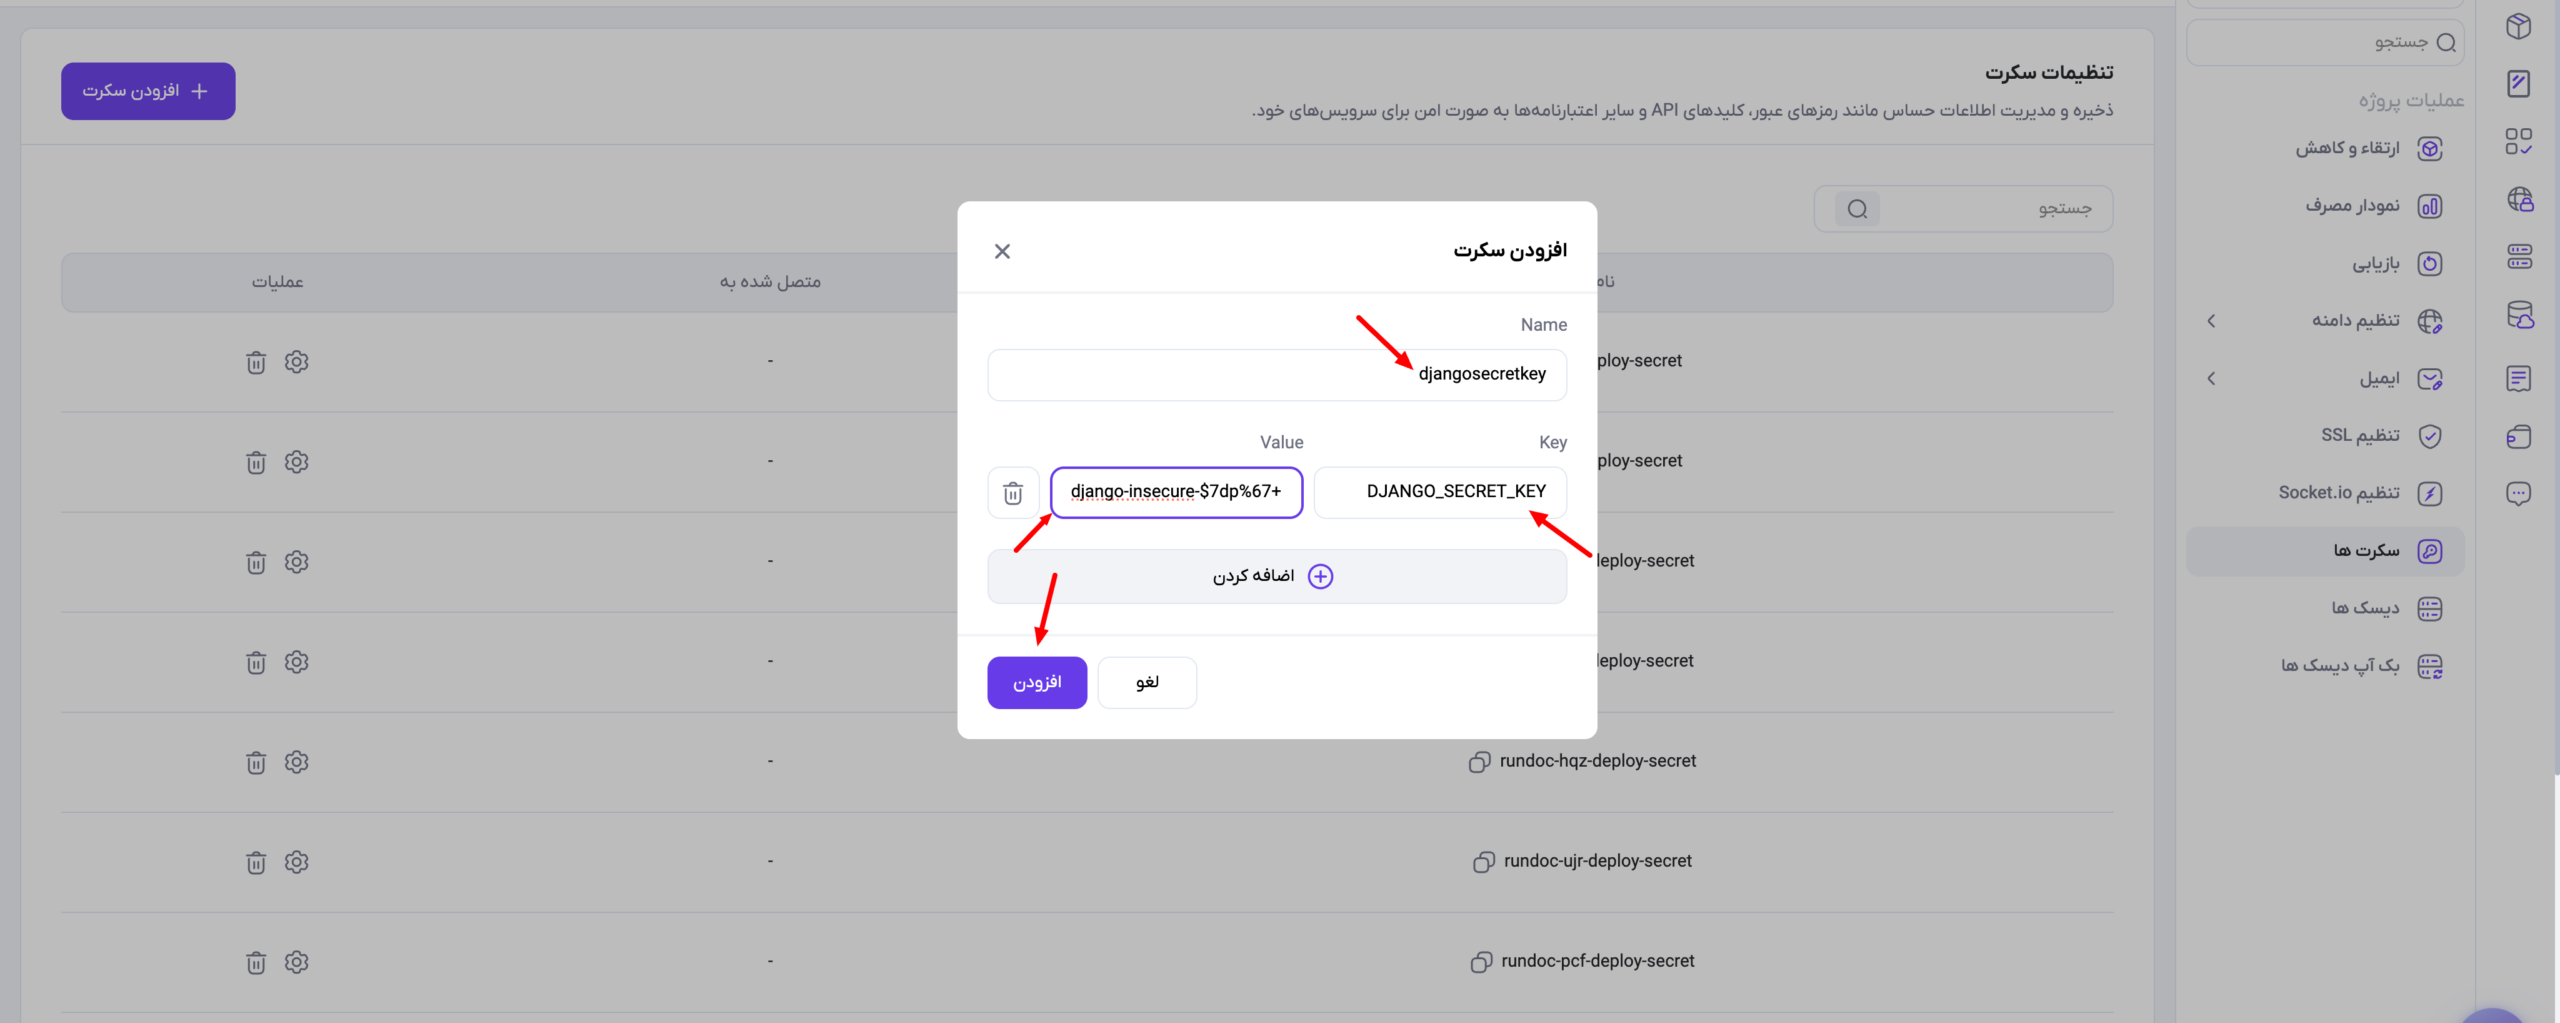
Task: Open the سکرت ها sidebar menu item
Action: [2325, 551]
